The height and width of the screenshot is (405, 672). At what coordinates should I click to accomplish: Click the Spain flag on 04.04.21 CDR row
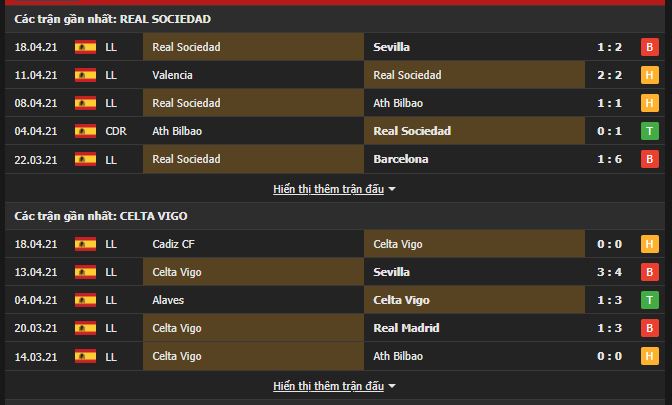pos(85,131)
